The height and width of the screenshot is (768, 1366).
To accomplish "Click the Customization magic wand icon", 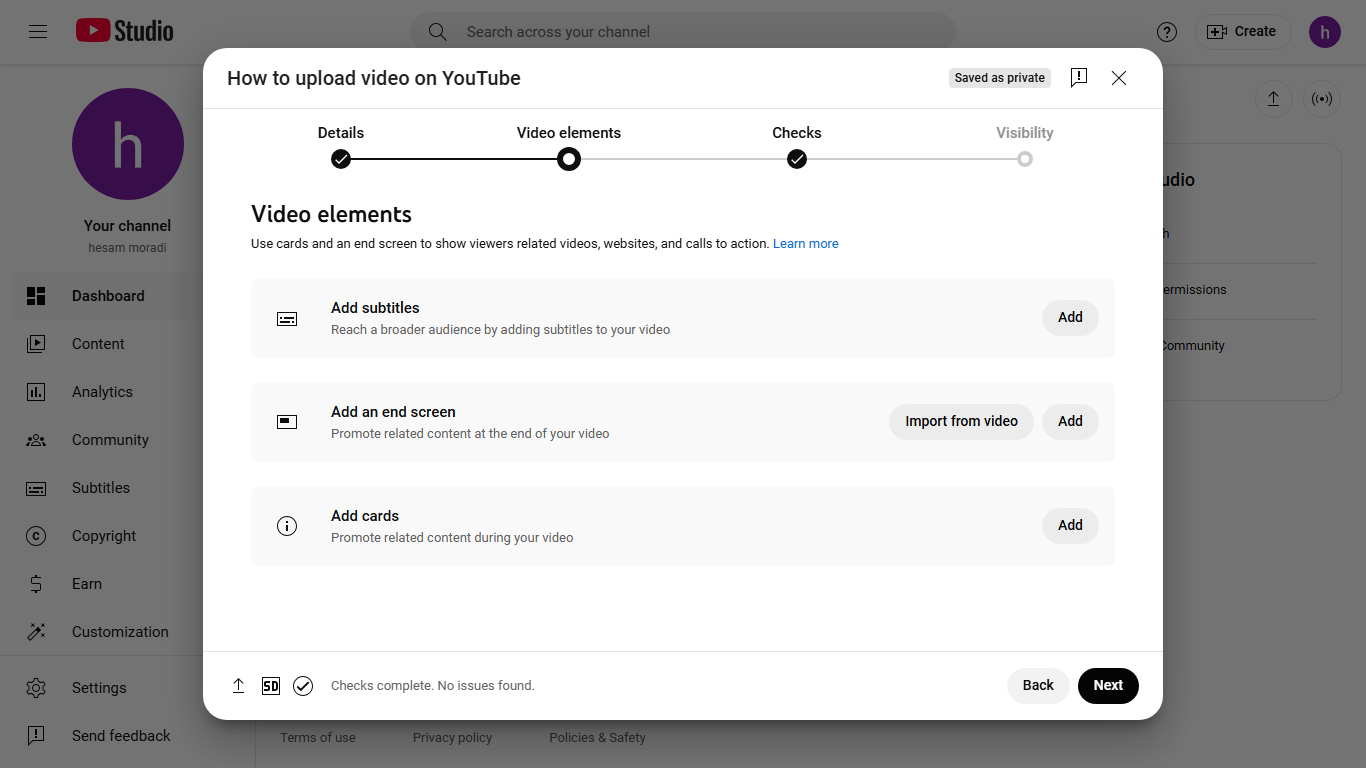I will [x=36, y=632].
